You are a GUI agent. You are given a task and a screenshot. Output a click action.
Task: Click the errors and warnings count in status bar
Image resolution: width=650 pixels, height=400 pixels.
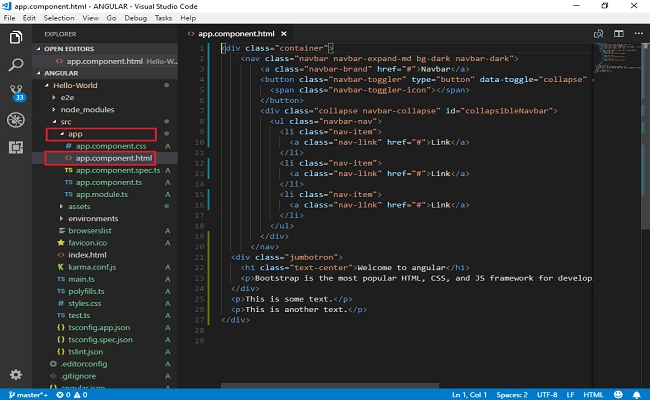tap(72, 395)
